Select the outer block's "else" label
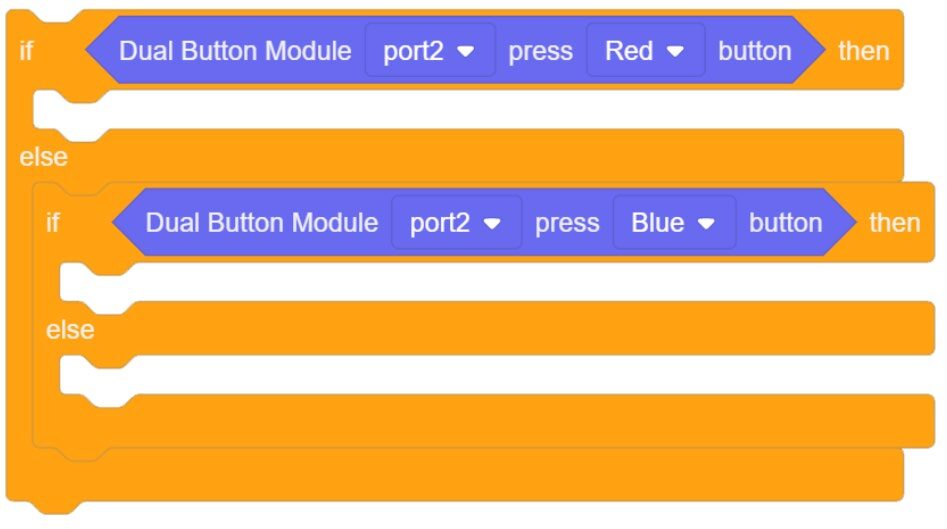 (x=44, y=157)
